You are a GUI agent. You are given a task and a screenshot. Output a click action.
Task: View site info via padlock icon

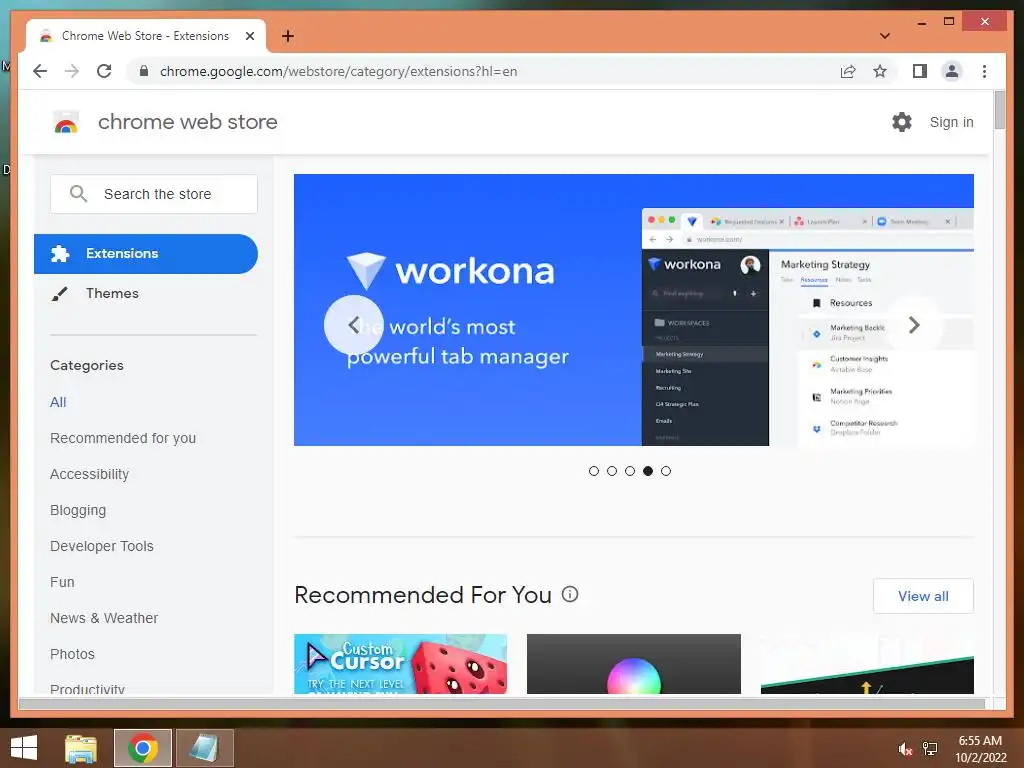pos(144,71)
